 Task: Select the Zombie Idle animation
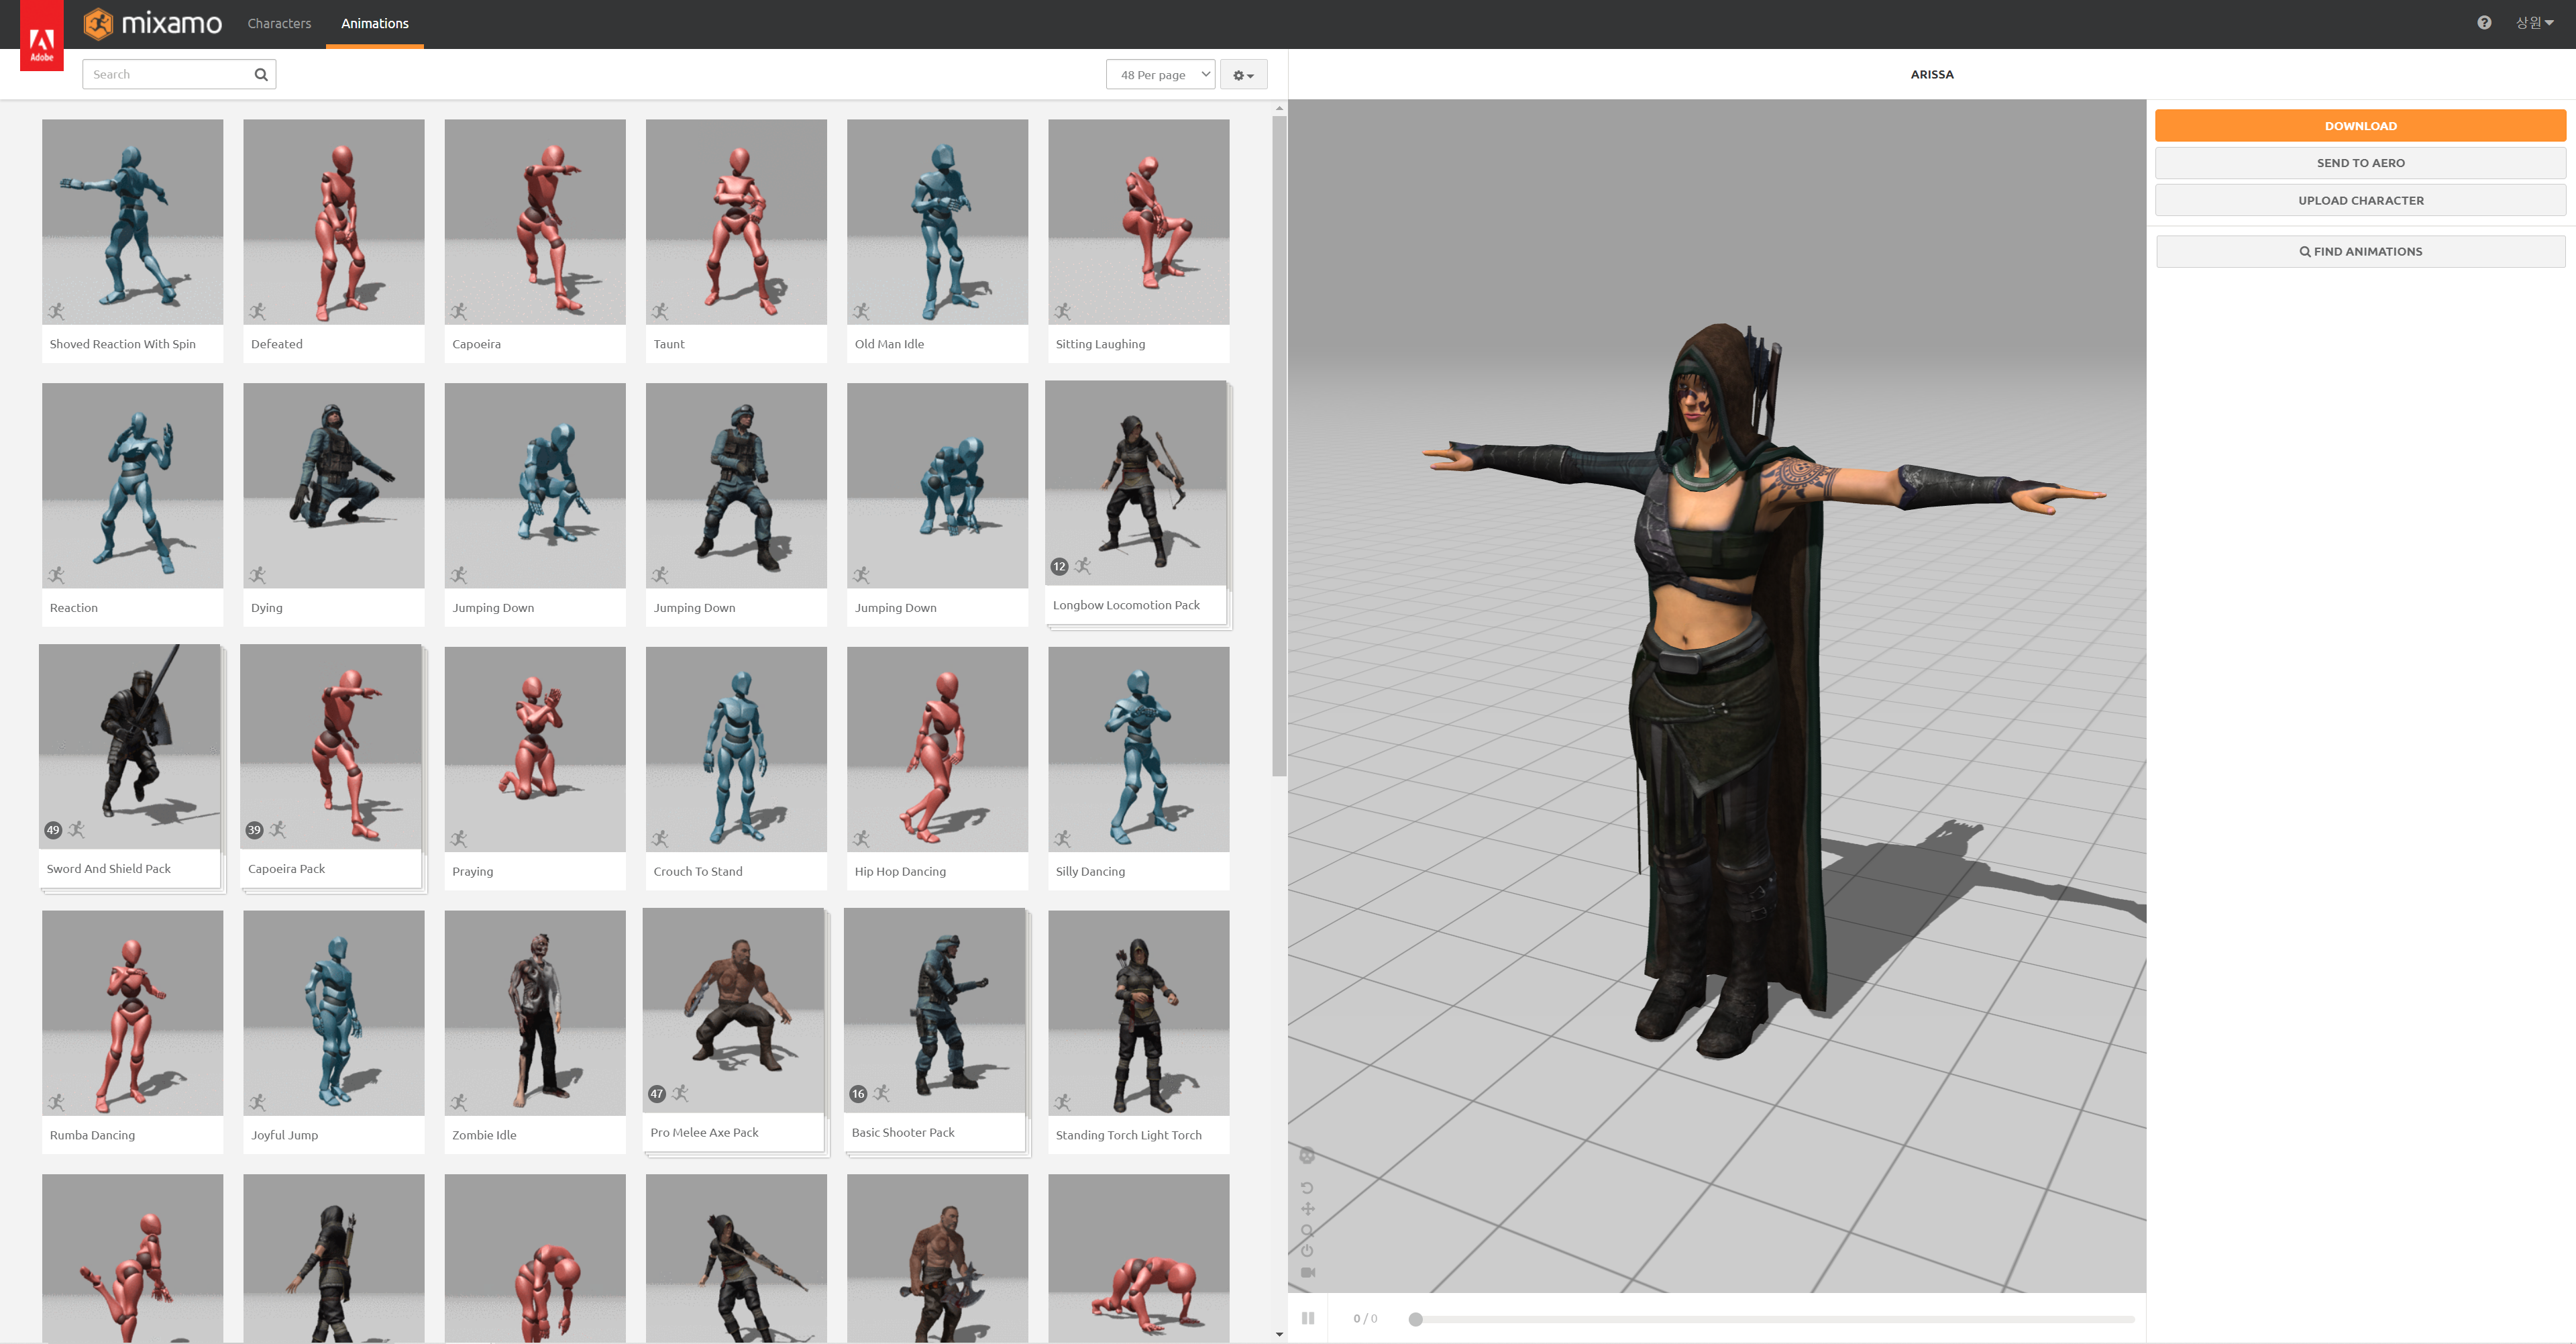tap(535, 1032)
